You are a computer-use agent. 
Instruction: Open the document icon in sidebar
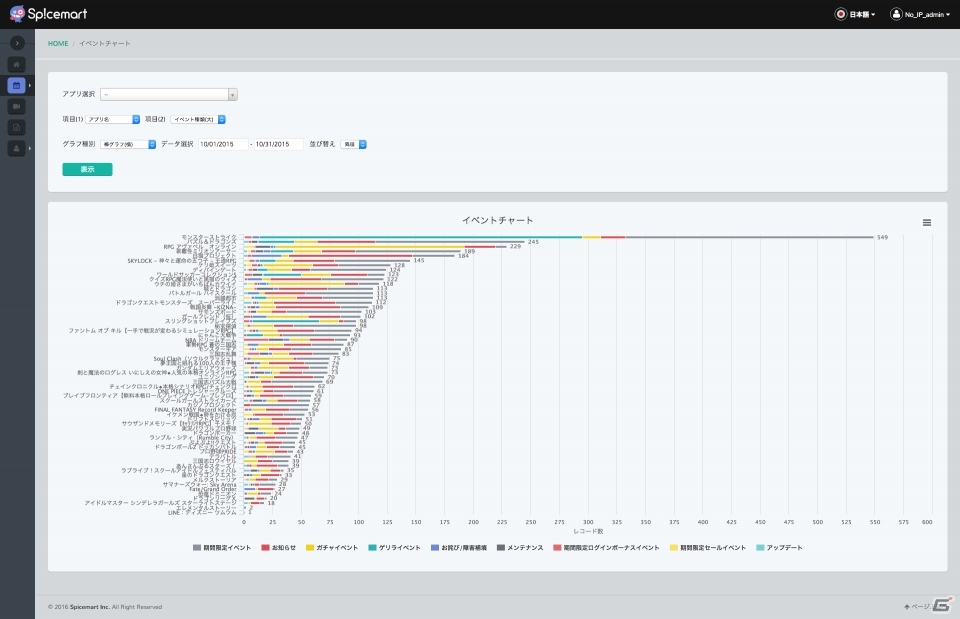point(17,127)
